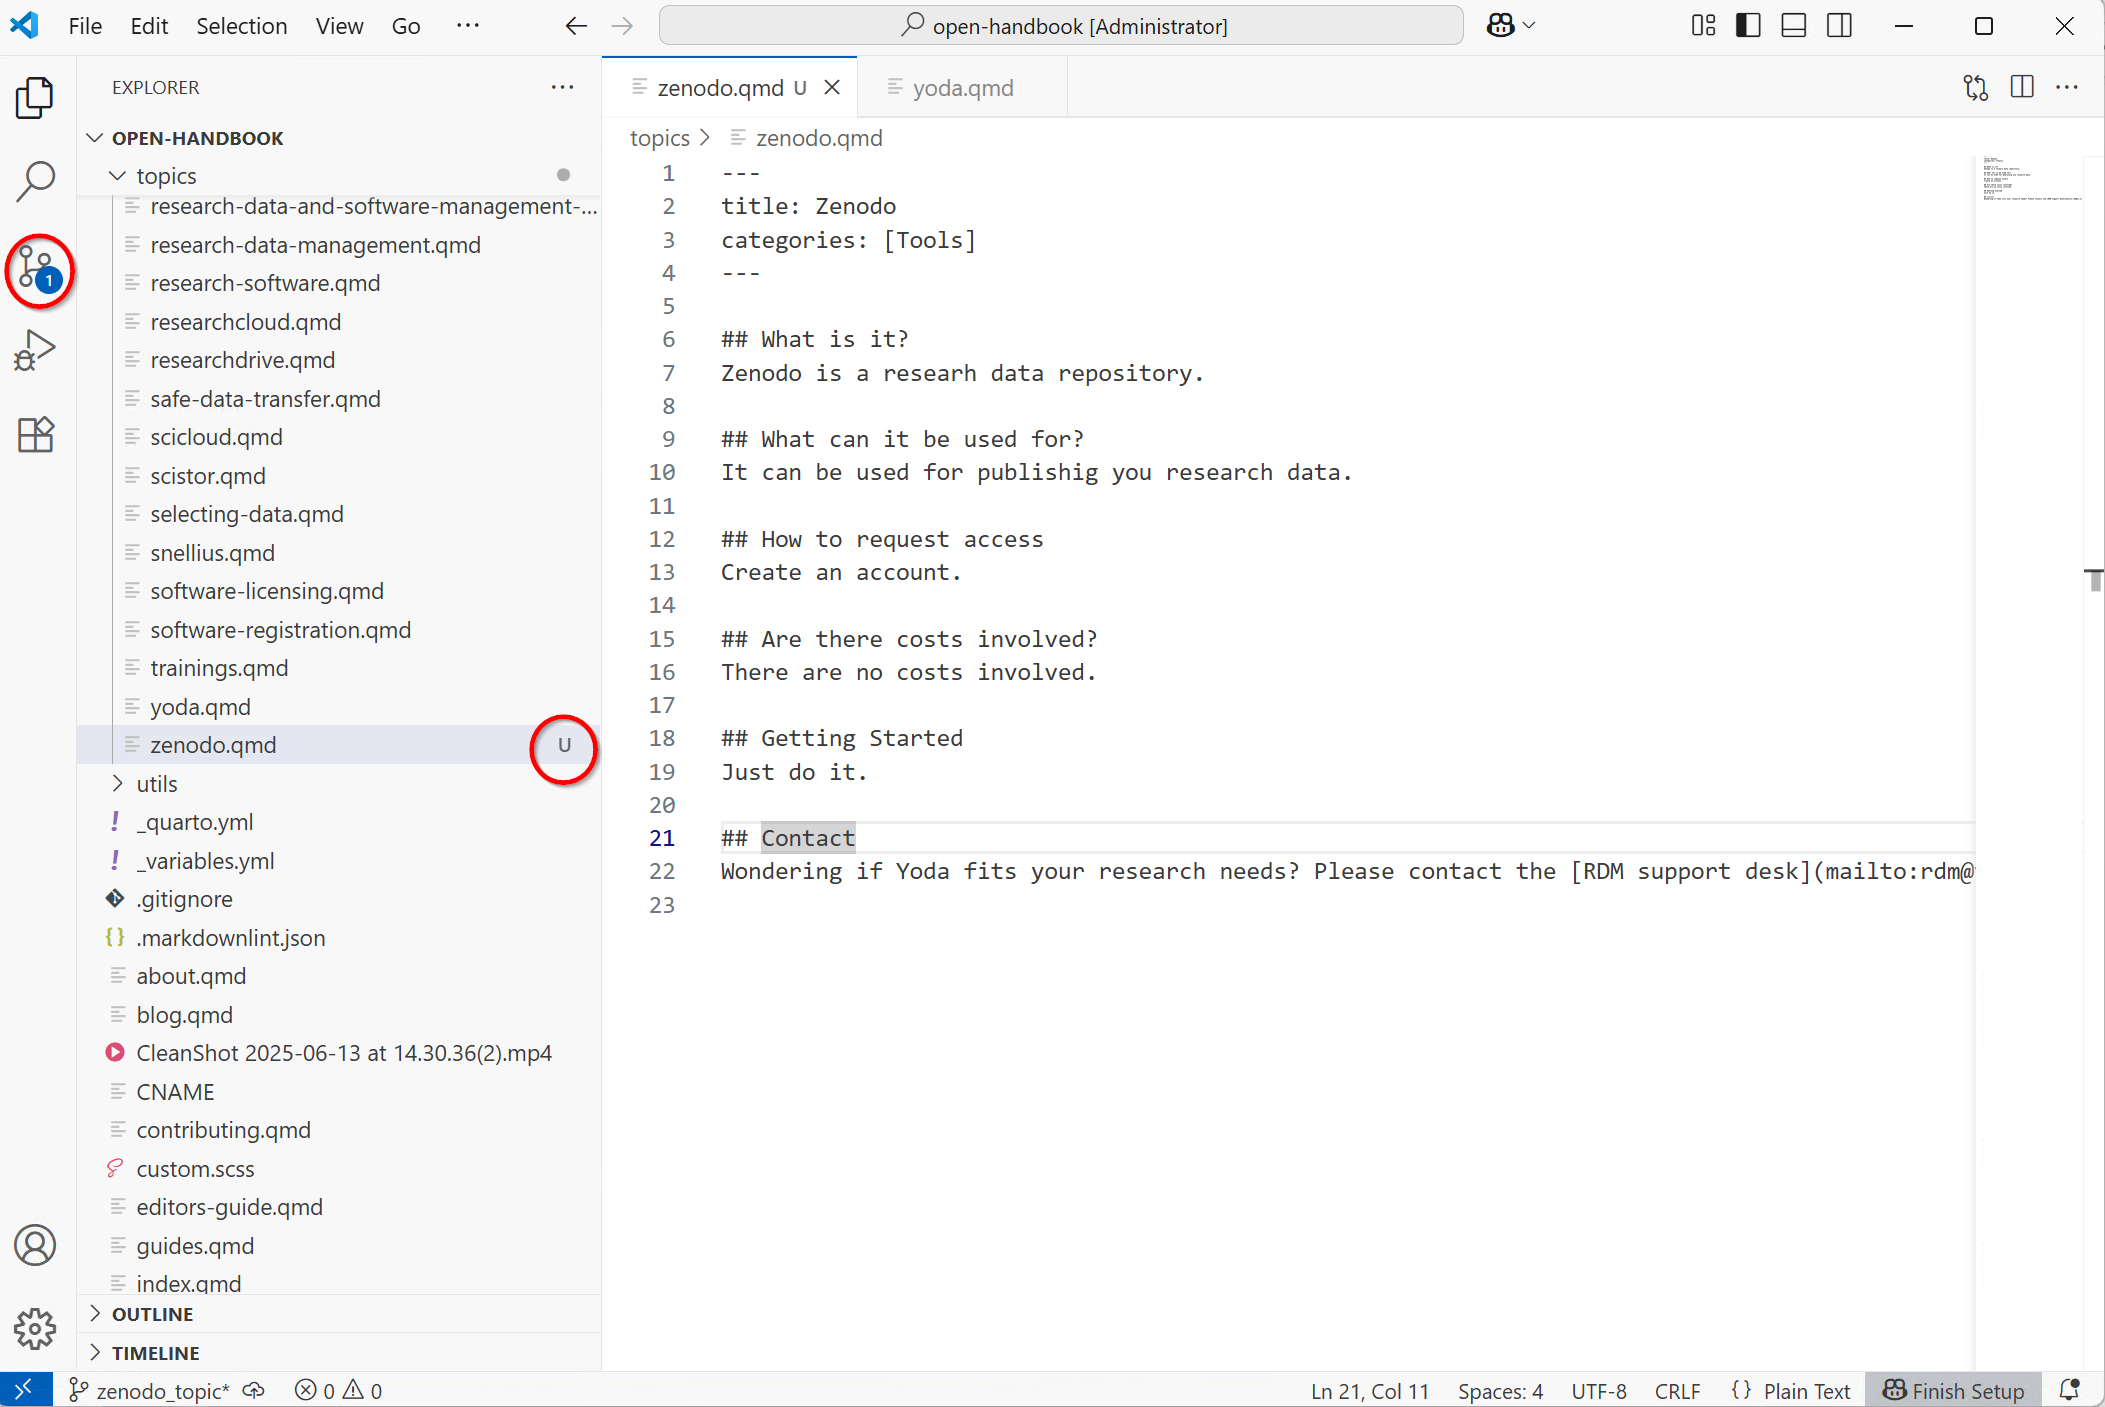
Task: Open the command center search box
Action: [x=1061, y=26]
